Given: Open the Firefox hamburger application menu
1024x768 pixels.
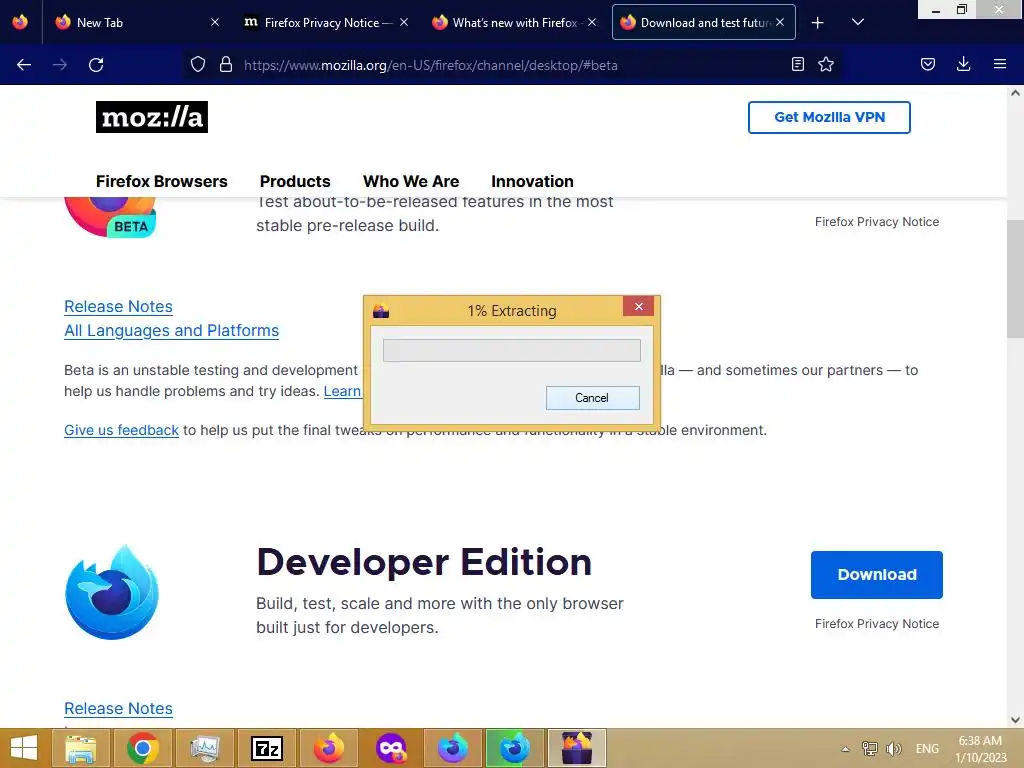Looking at the screenshot, I should [1000, 64].
